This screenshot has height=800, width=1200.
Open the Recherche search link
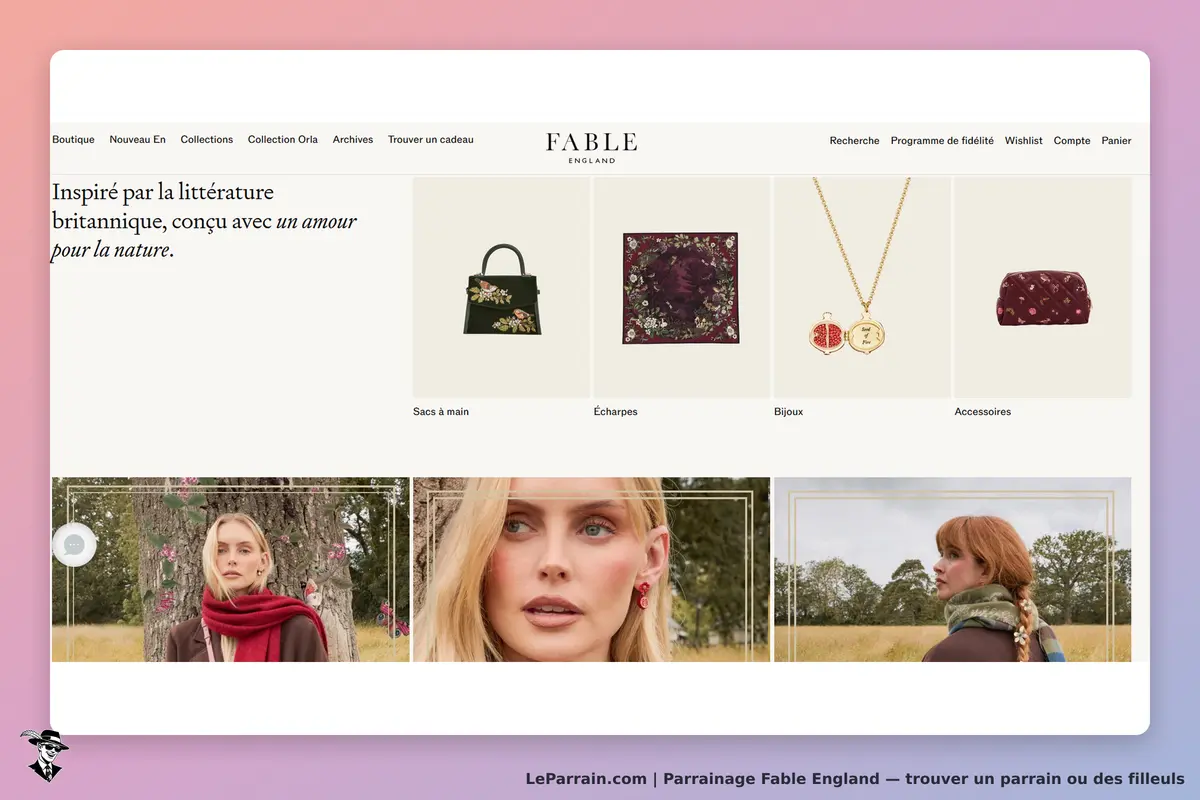(854, 141)
